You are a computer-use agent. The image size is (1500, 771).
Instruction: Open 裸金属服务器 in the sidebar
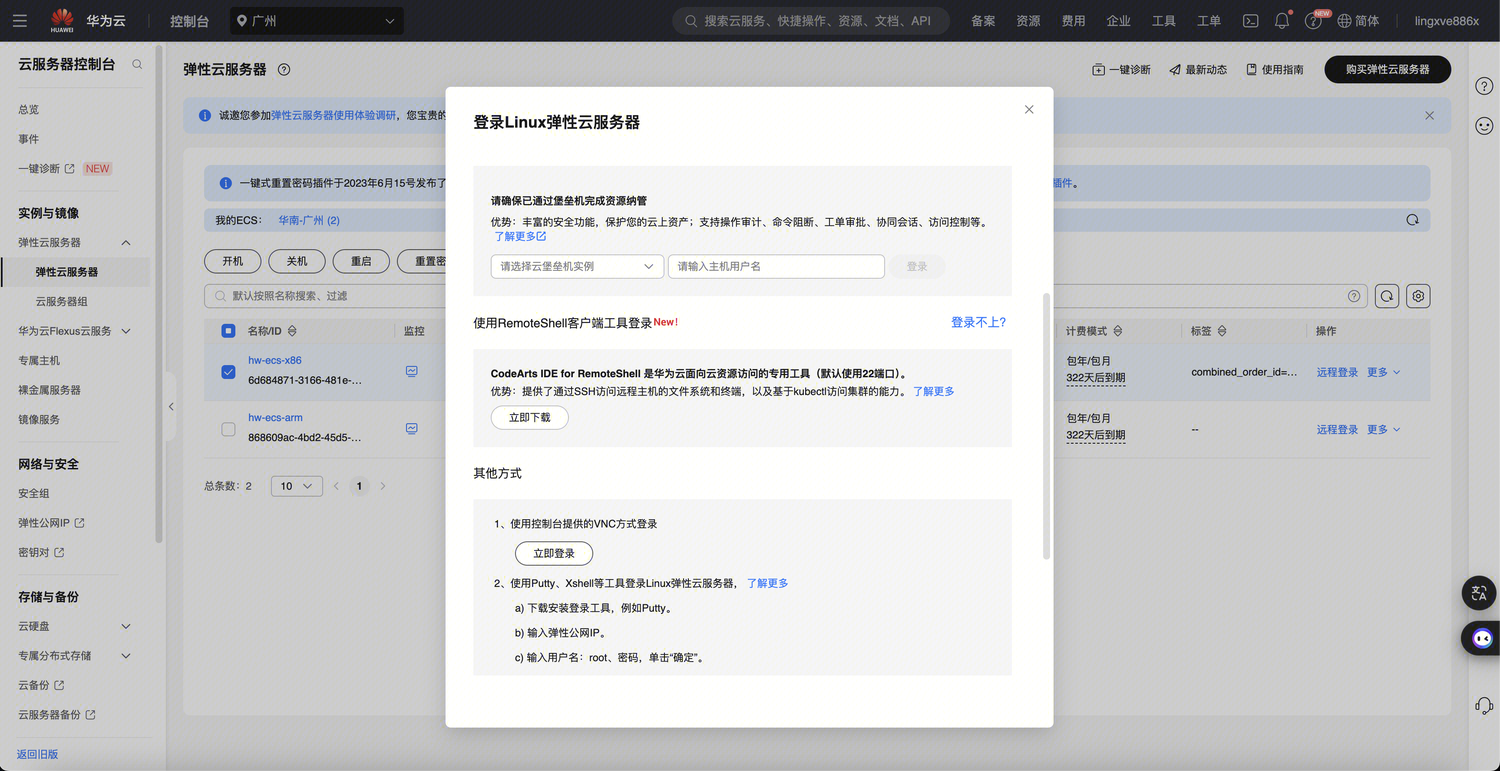[49, 390]
